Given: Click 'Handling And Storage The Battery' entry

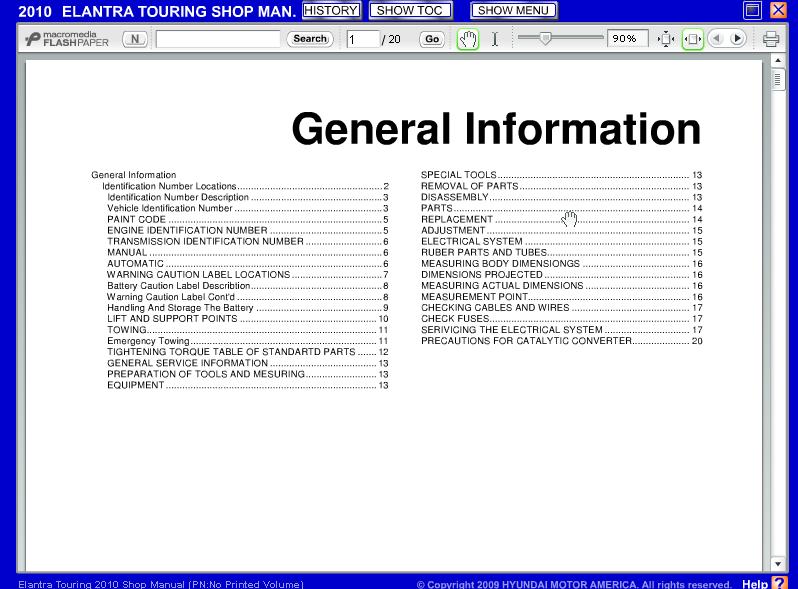Looking at the screenshot, I should [247, 308].
